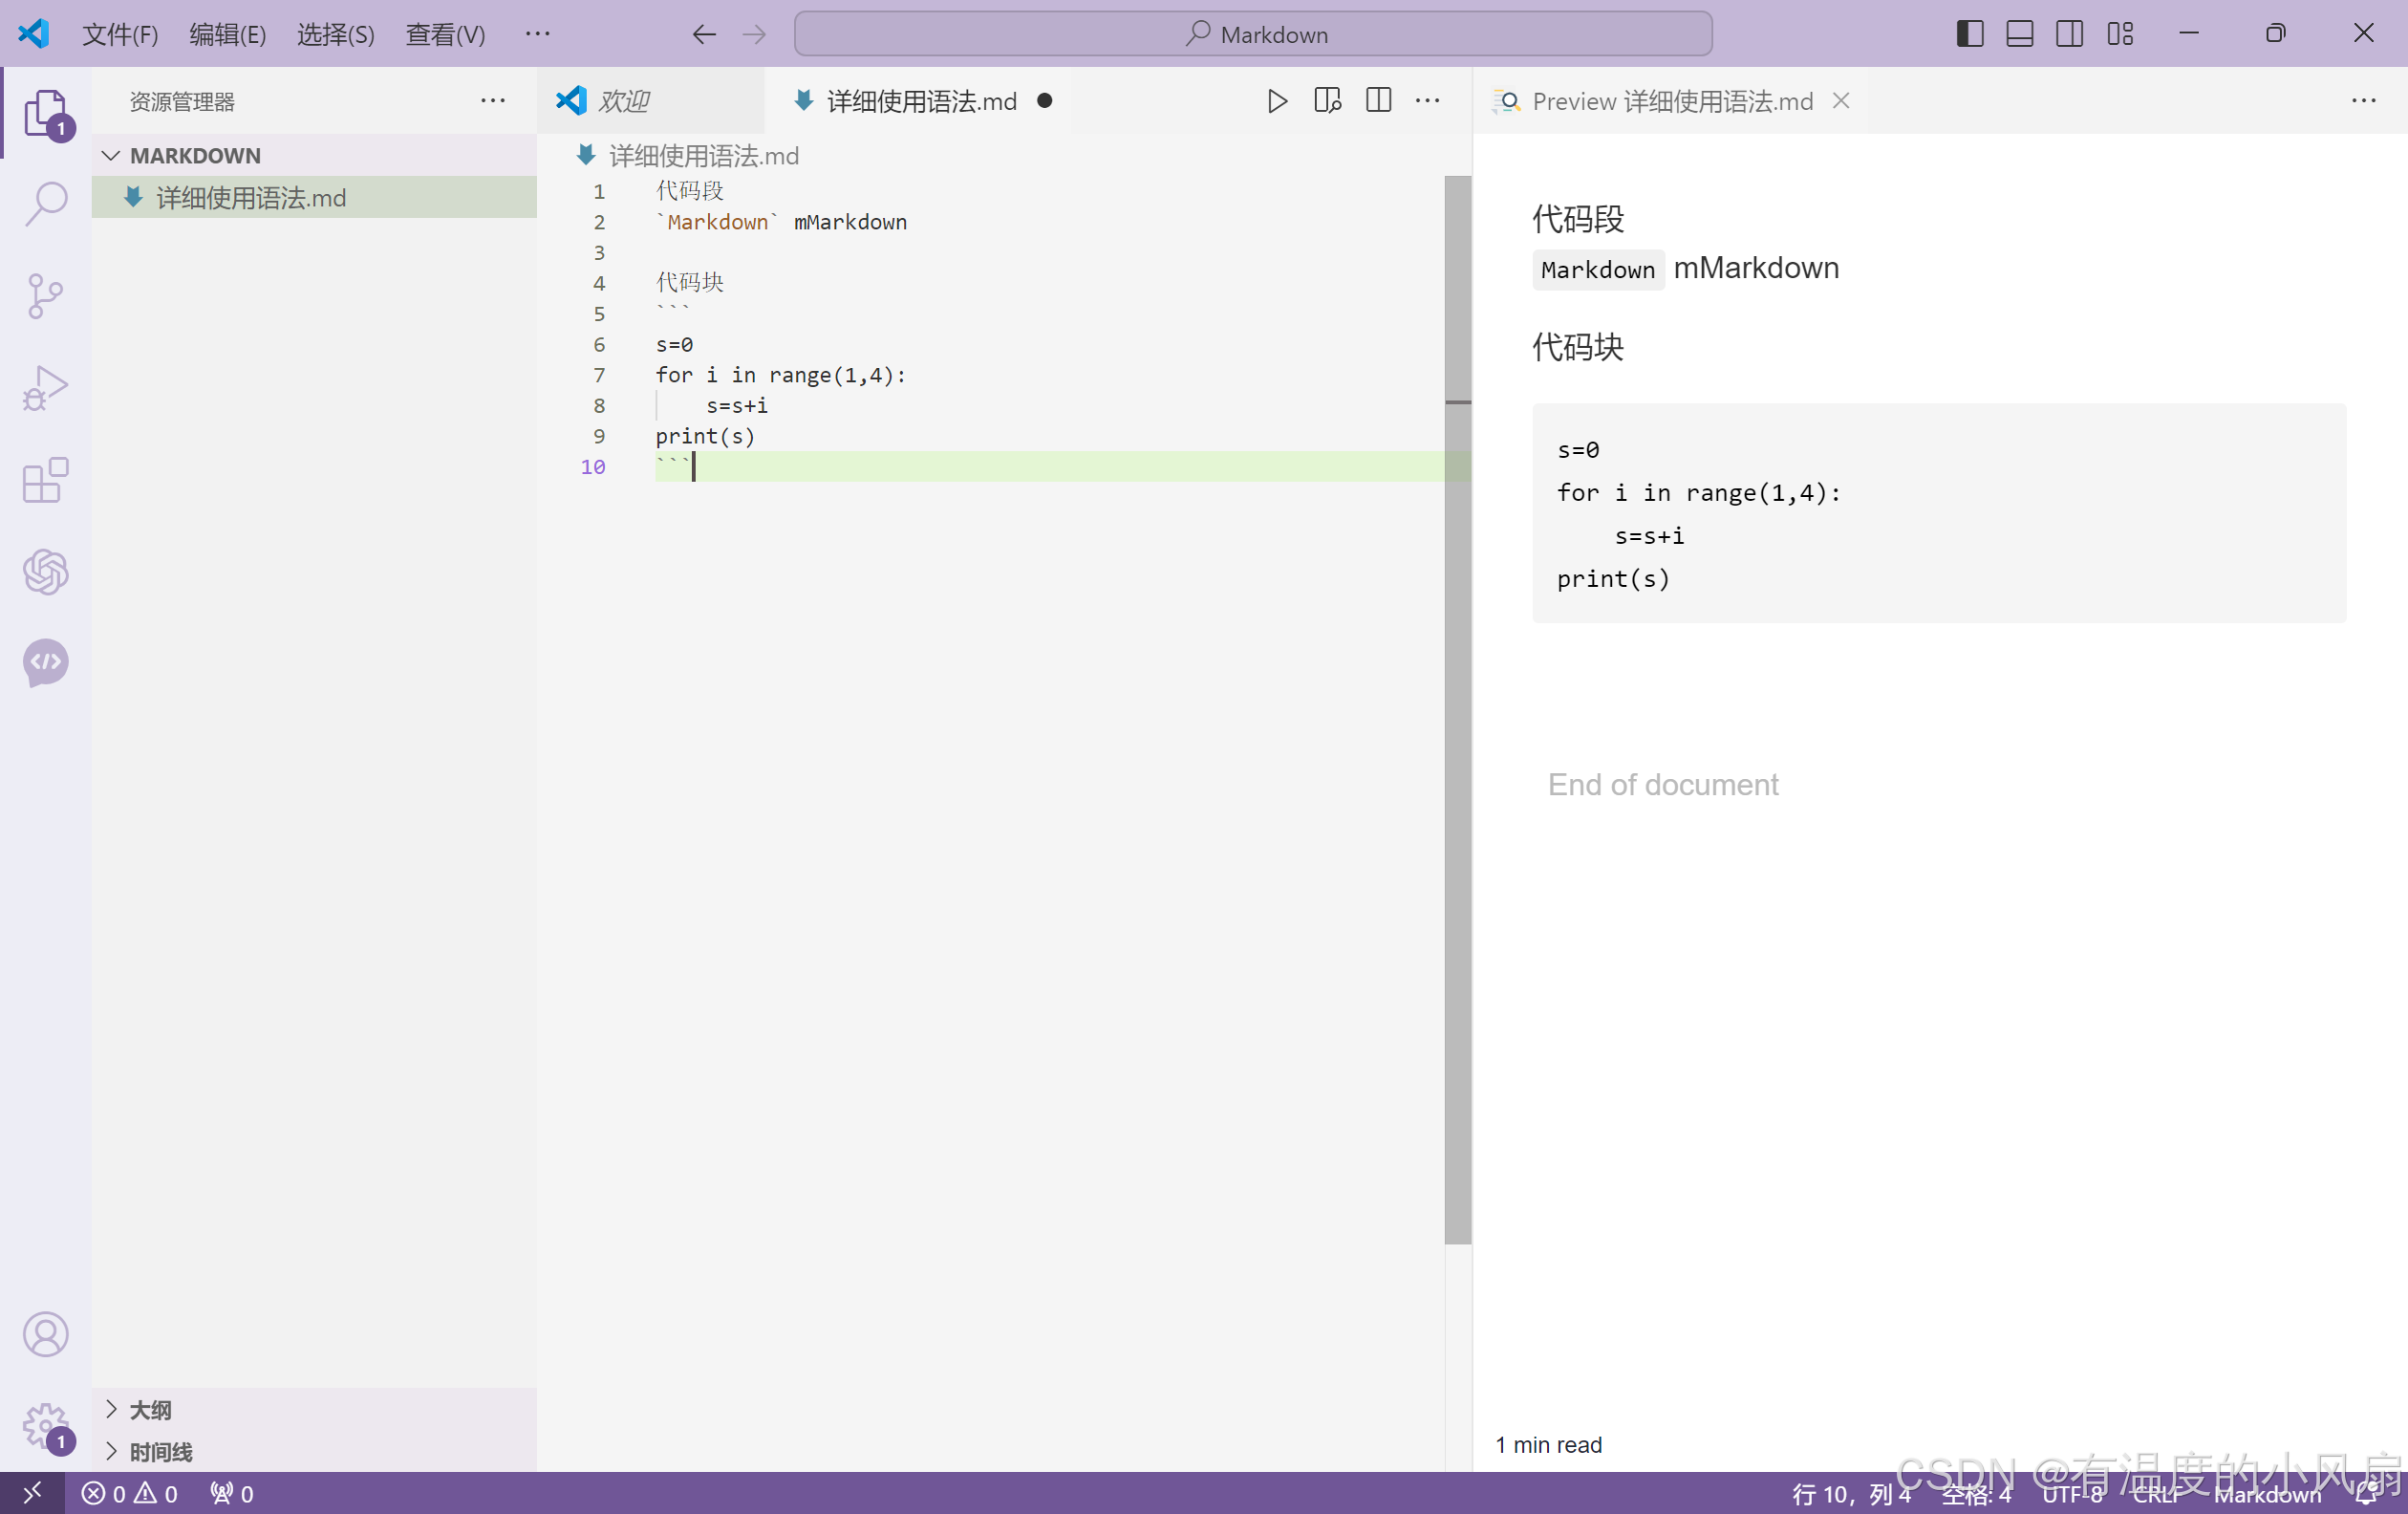Open the ChatGPT sidebar icon

(x=46, y=571)
